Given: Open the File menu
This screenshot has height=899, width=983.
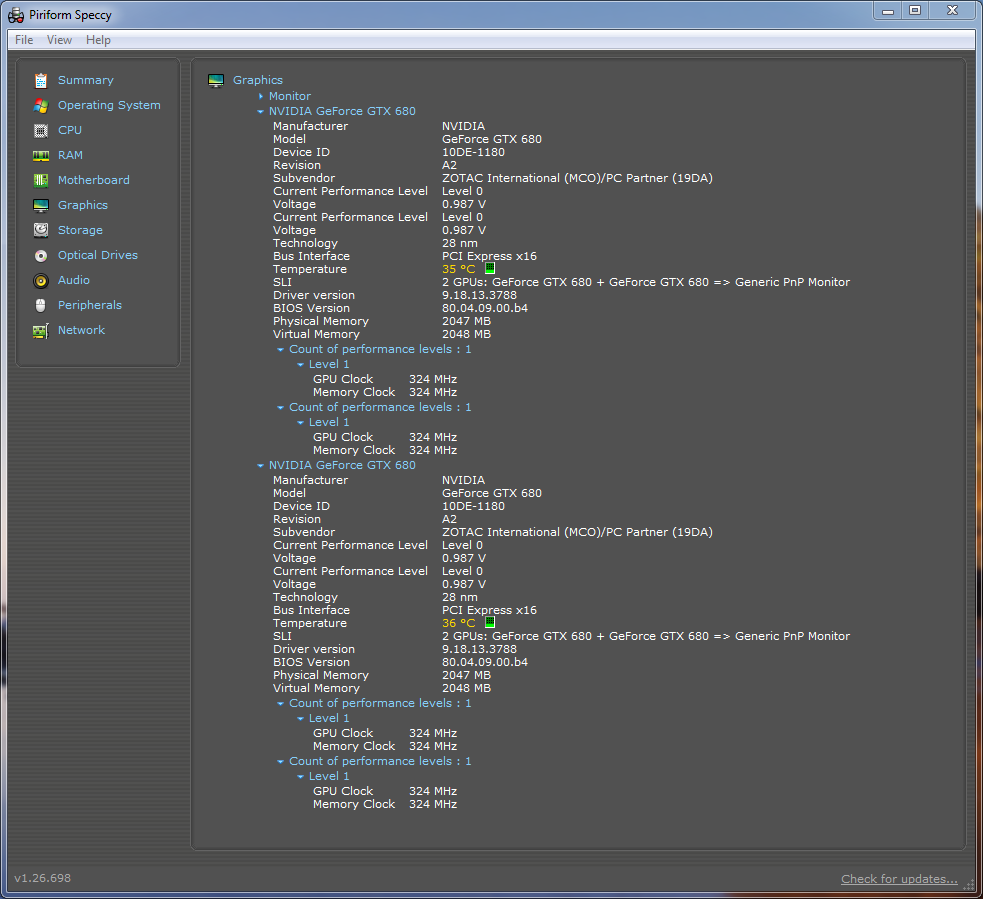Looking at the screenshot, I should point(24,40).
